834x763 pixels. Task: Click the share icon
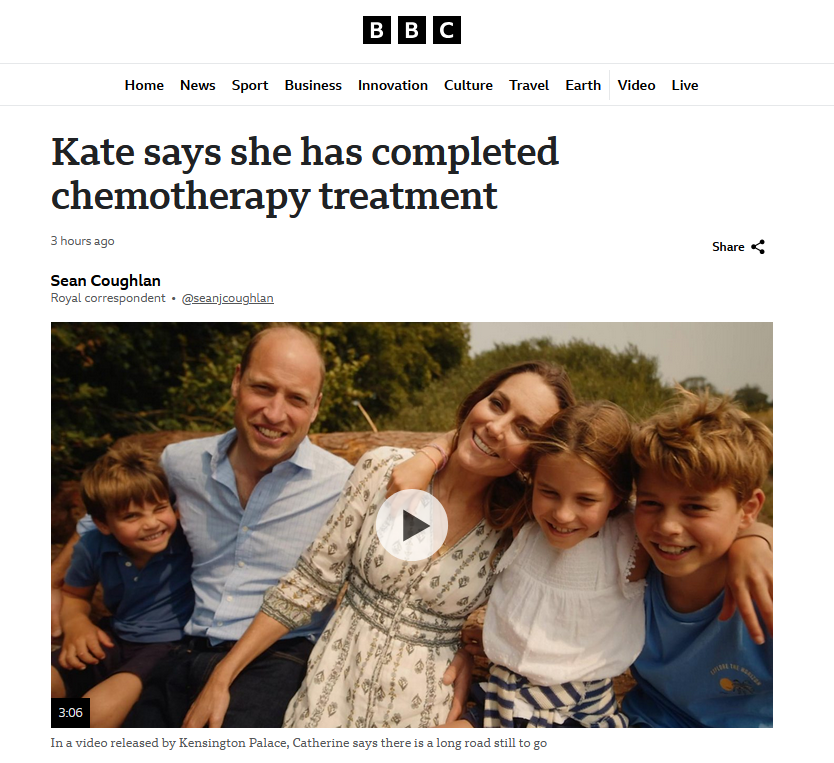758,247
